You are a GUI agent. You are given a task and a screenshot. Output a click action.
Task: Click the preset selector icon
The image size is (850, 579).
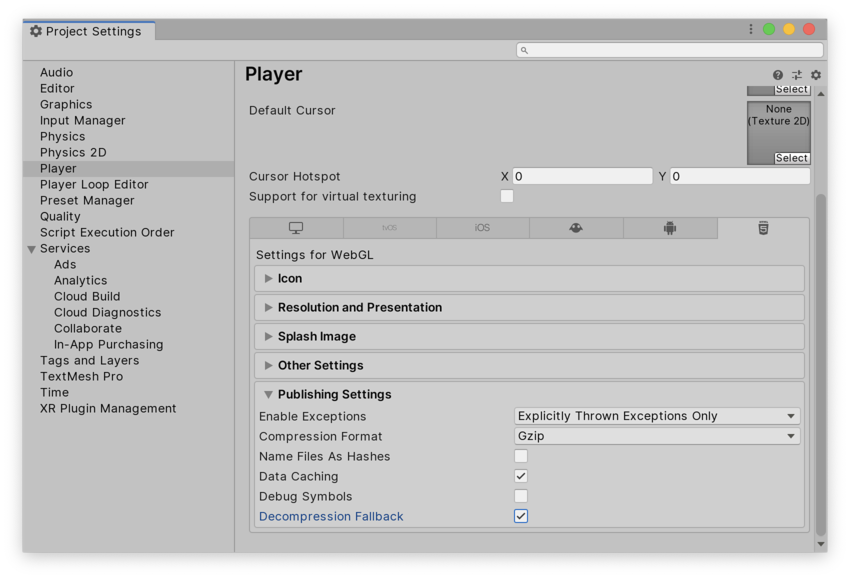click(797, 74)
